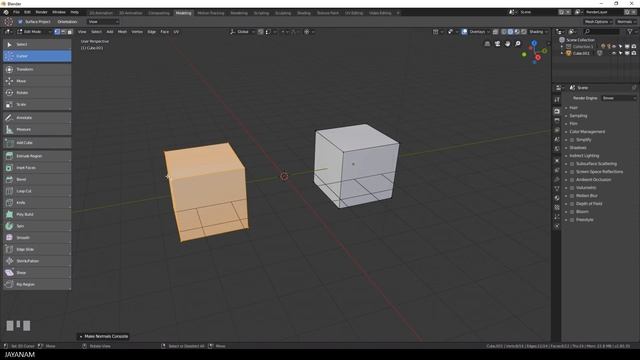This screenshot has height=360, width=640.
Task: Select the Shear tool
Action: (x=37, y=273)
